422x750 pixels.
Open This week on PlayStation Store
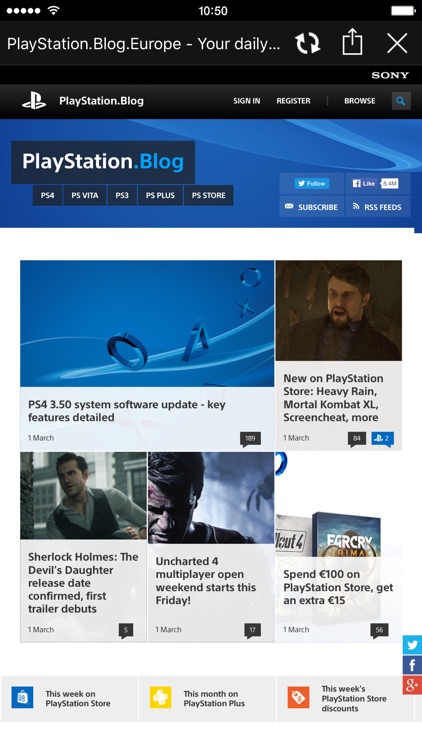pos(69,699)
